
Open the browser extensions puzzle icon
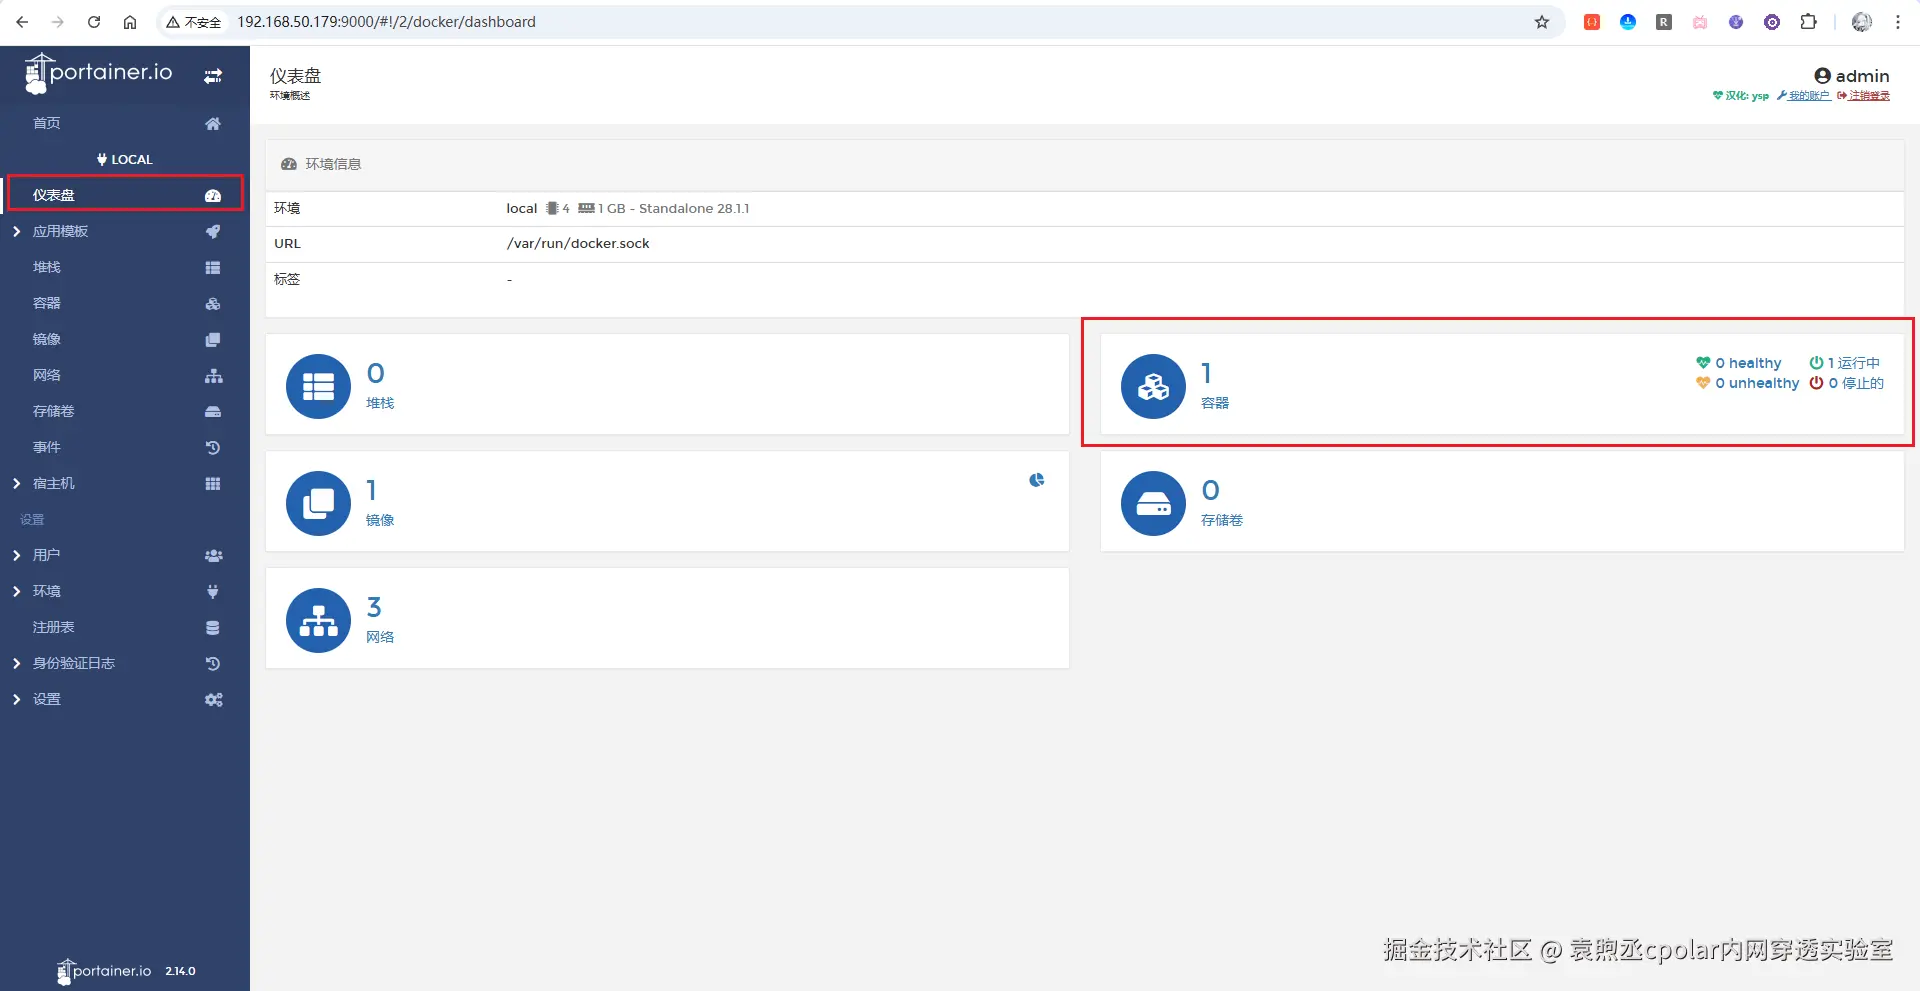click(1808, 22)
